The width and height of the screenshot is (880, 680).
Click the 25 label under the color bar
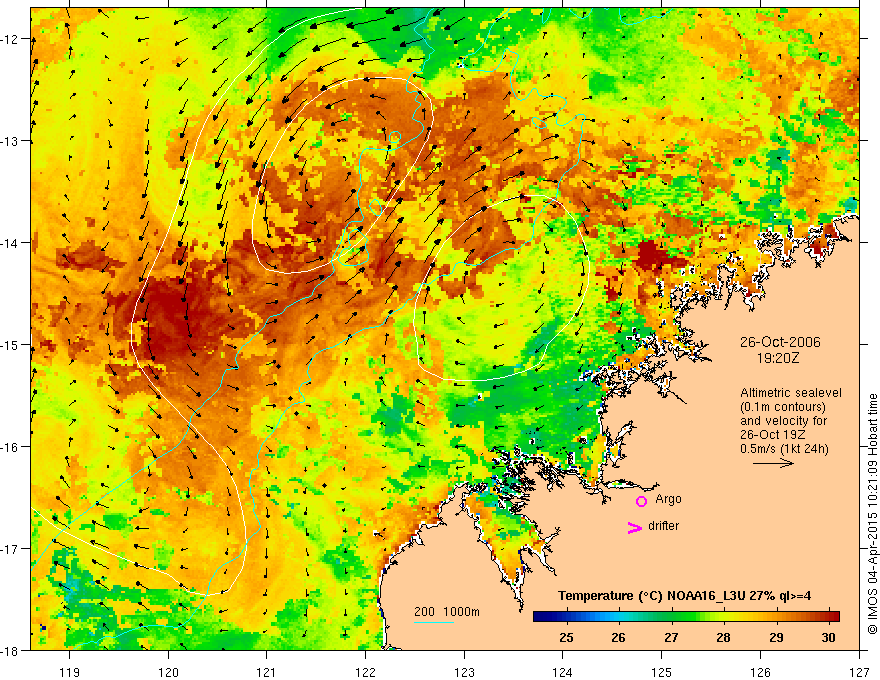pyautogui.click(x=566, y=637)
